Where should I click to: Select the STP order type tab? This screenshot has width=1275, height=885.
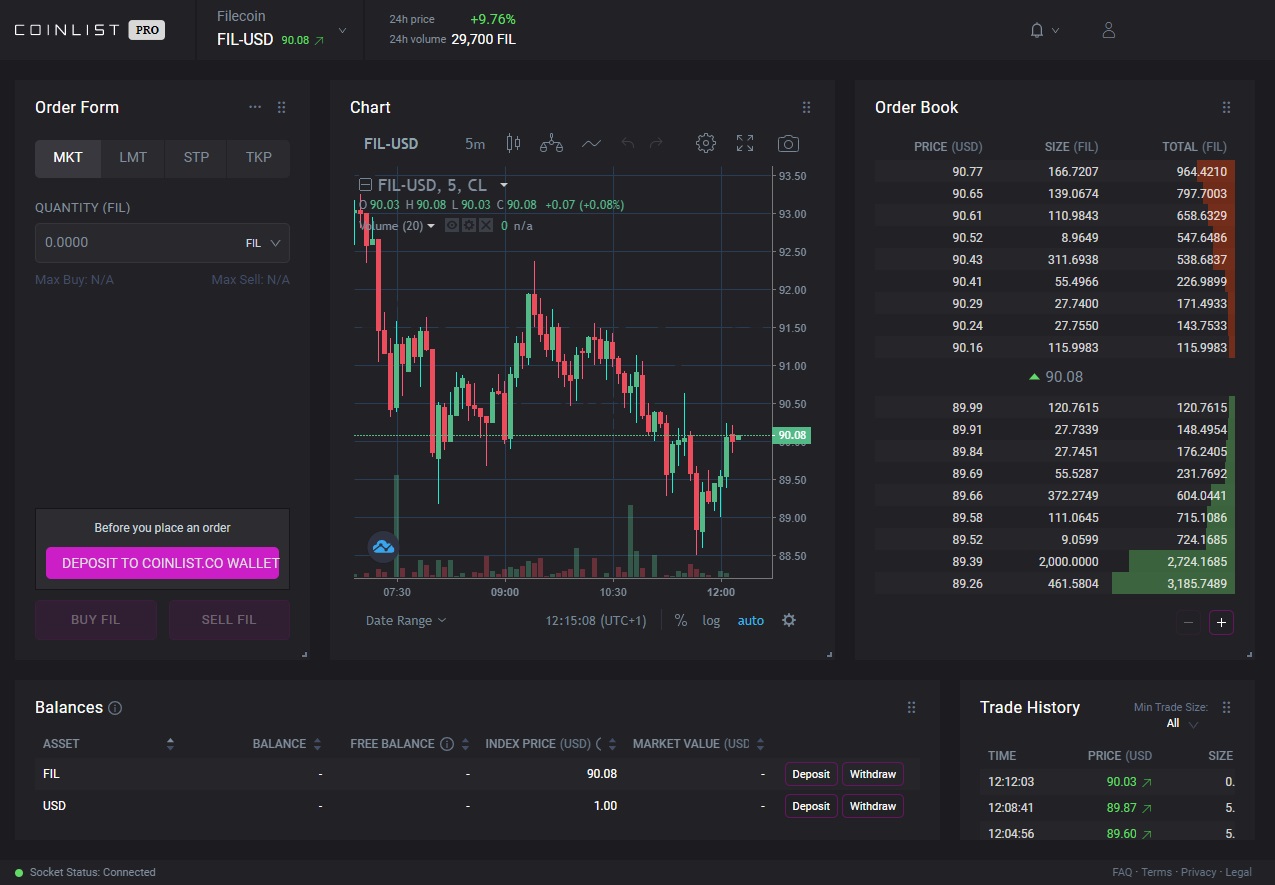tap(195, 157)
